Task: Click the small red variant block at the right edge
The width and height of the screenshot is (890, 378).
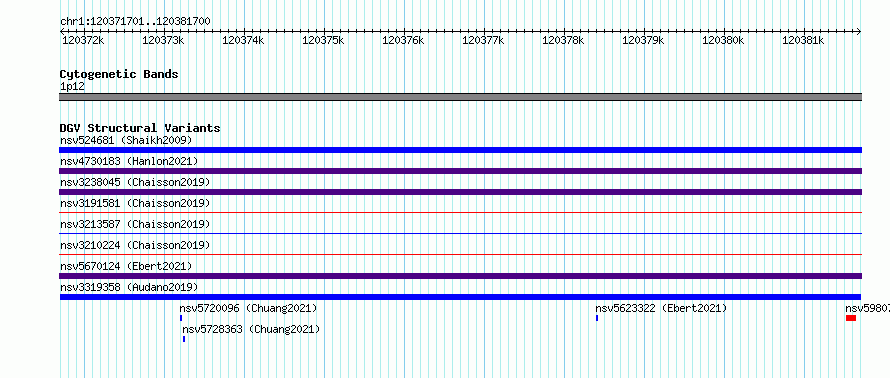Action: [851, 318]
